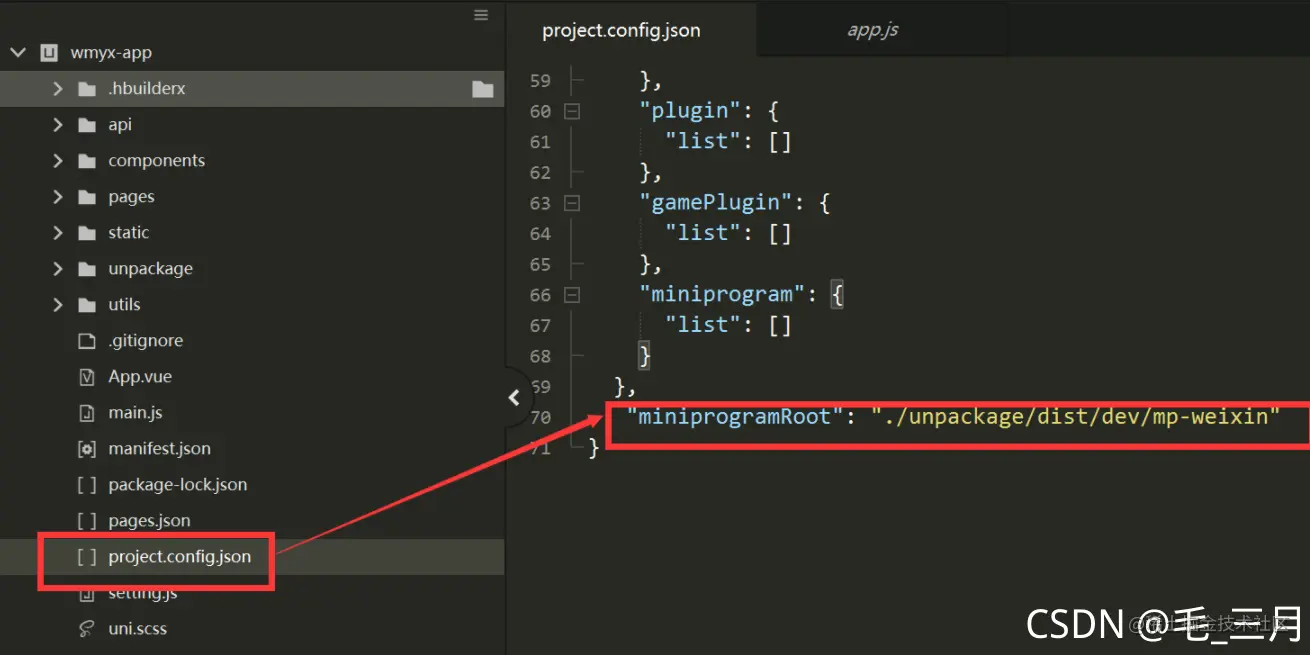Fold the "plugin" block at line 60

click(571, 112)
